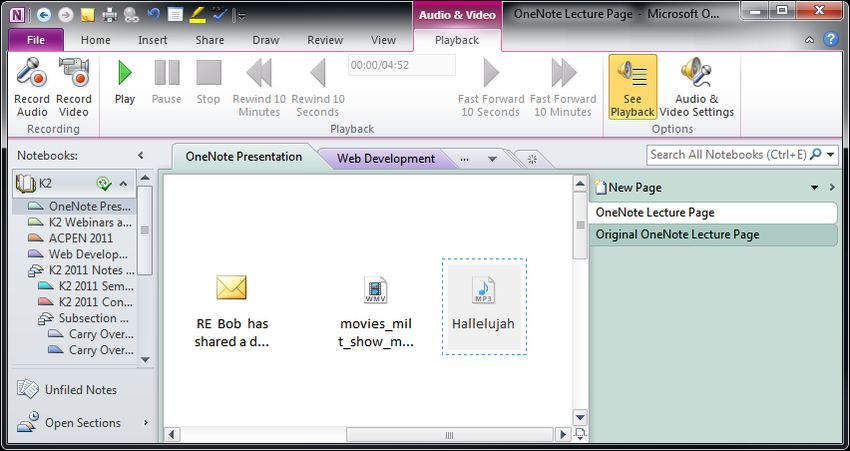
Task: Click the K2 notebook sync status icon
Action: pos(104,184)
